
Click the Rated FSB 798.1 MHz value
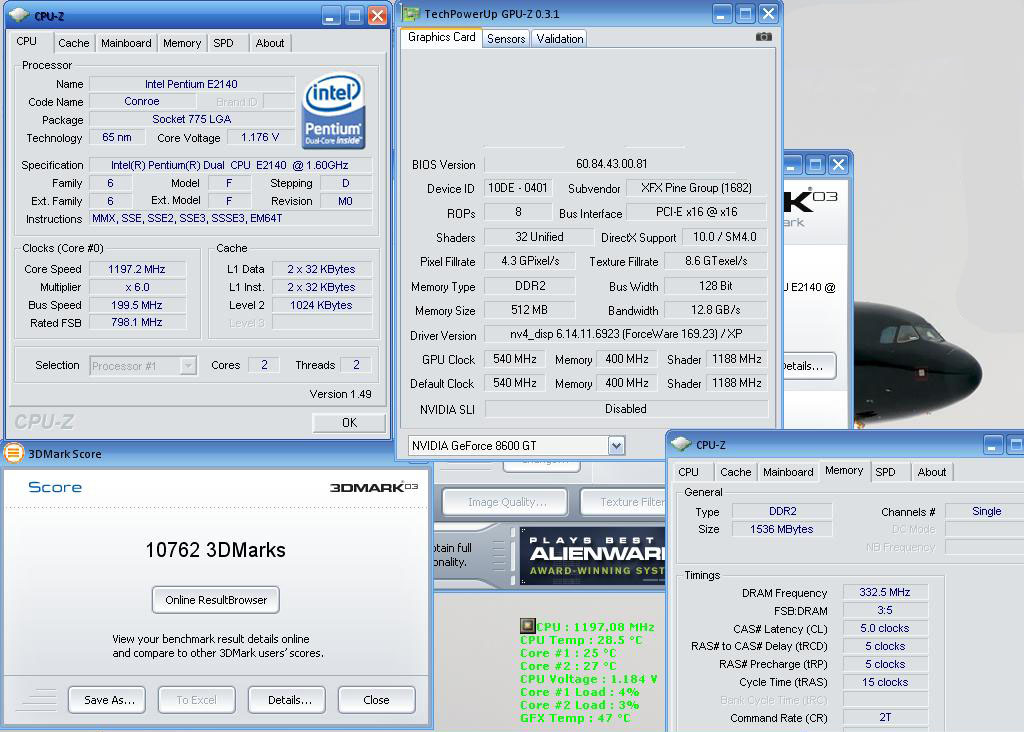[x=137, y=323]
